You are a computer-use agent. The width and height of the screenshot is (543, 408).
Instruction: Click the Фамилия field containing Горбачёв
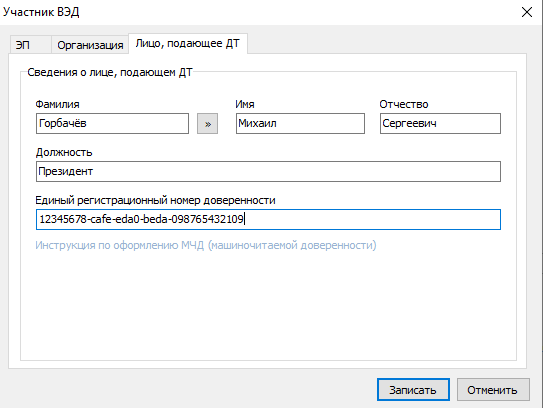[113, 123]
